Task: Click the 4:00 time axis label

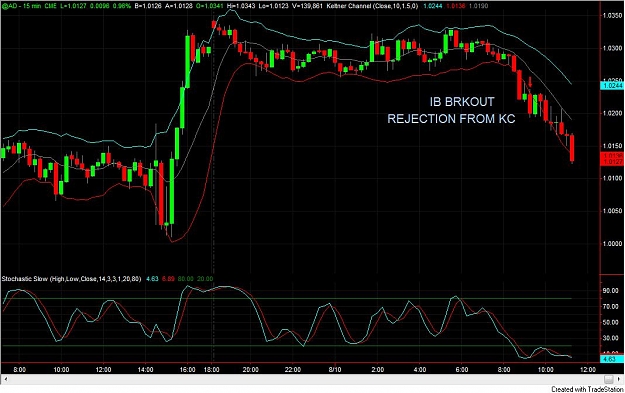Action: point(420,369)
